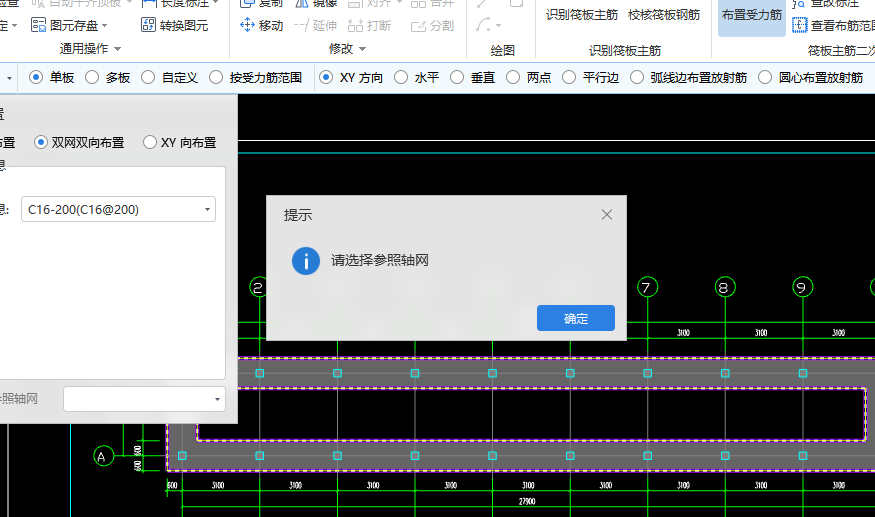Open the dropdown arrow left of 单板
Image resolution: width=875 pixels, height=517 pixels.
pyautogui.click(x=9, y=78)
